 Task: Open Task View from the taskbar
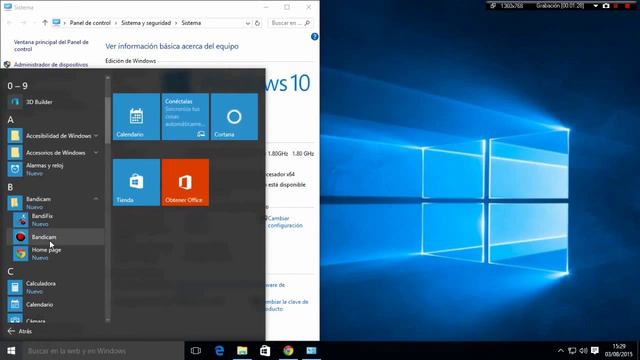tap(196, 351)
